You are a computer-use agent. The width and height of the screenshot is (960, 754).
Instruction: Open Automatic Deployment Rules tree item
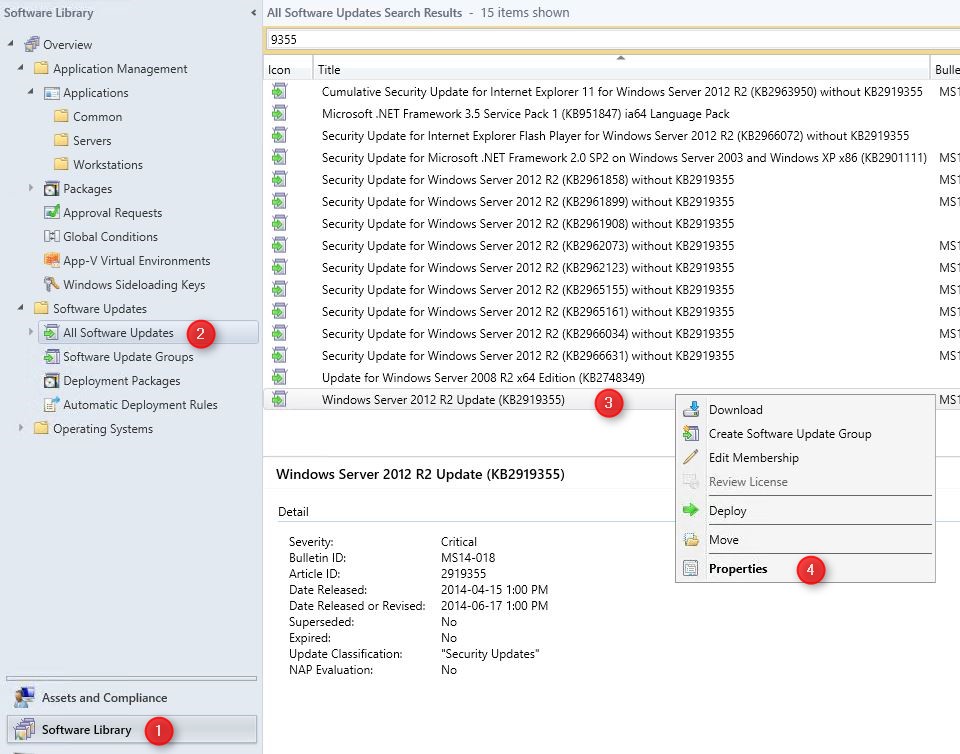coord(140,405)
